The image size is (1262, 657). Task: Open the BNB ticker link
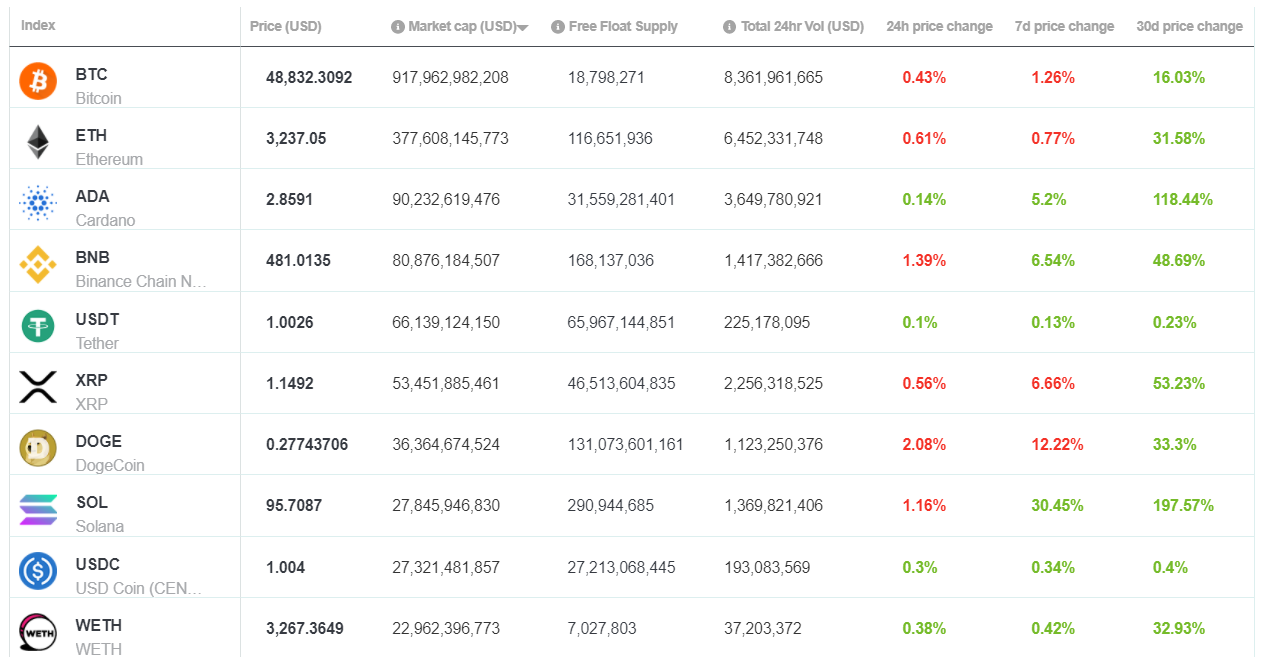tap(93, 257)
